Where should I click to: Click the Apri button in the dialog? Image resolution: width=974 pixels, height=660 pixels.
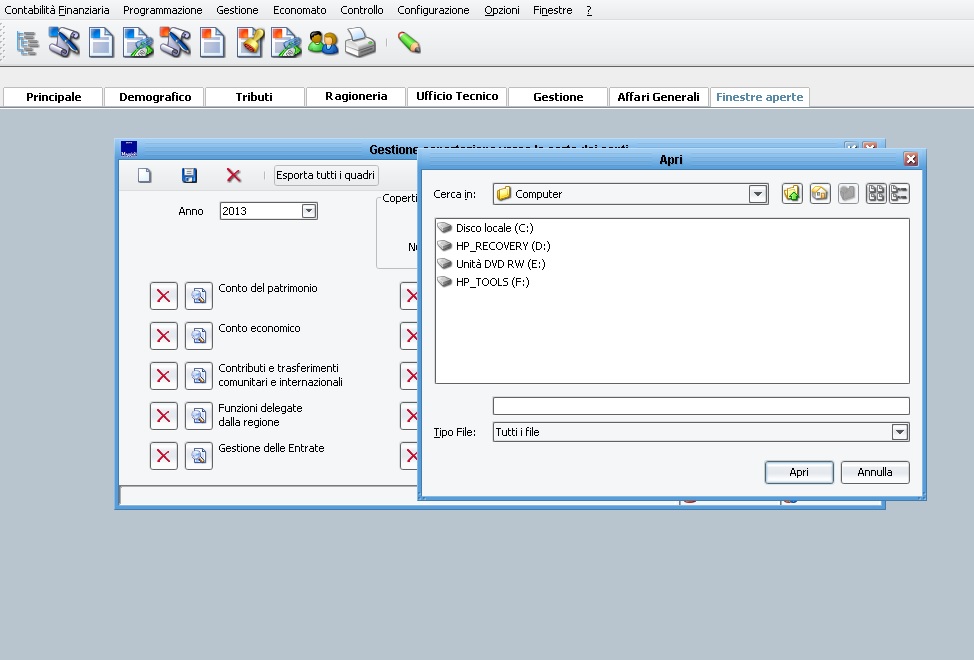(798, 472)
